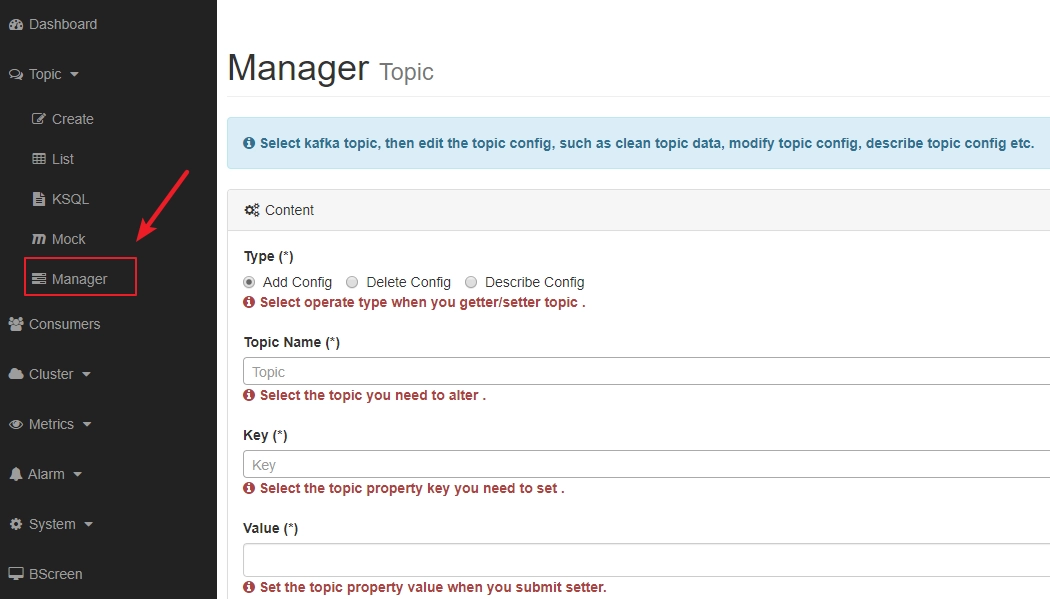
Task: Click the info icon in blue banner
Action: [249, 143]
